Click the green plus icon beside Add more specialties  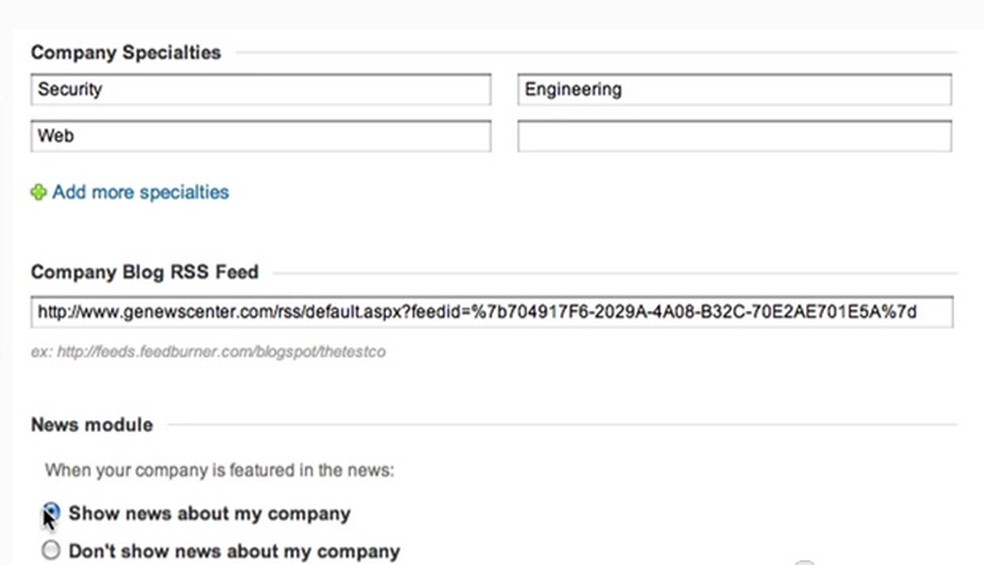pos(38,192)
